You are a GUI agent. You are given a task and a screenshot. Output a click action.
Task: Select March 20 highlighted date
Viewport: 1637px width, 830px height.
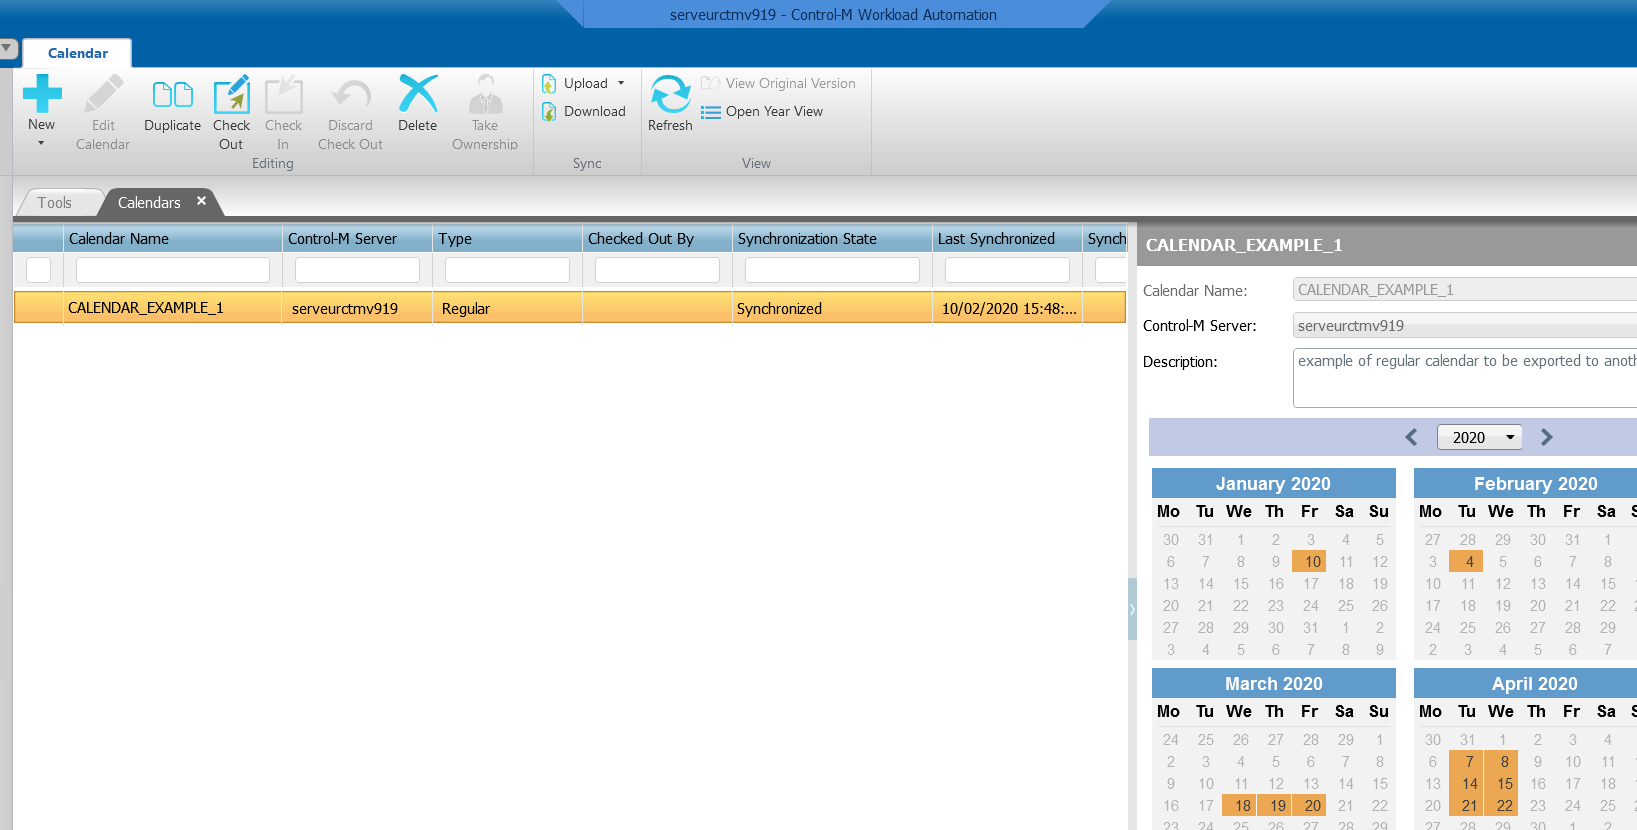point(1310,805)
